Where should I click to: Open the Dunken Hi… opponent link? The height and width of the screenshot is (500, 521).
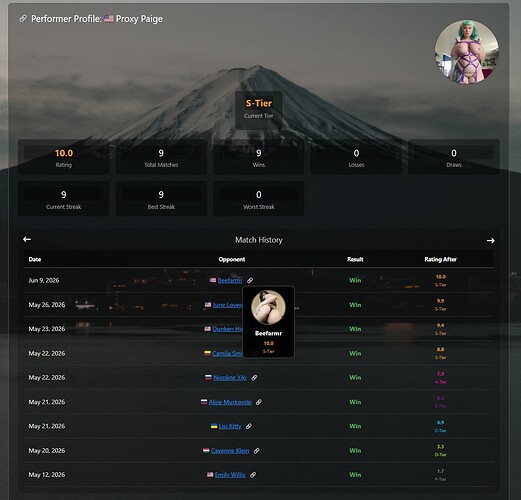tap(227, 329)
